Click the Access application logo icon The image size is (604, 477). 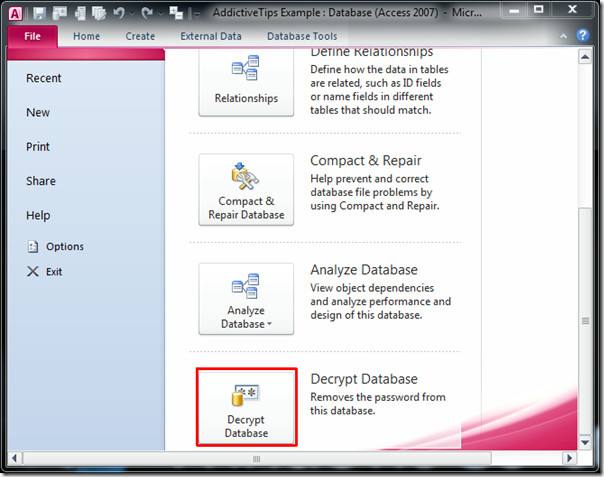[x=15, y=14]
